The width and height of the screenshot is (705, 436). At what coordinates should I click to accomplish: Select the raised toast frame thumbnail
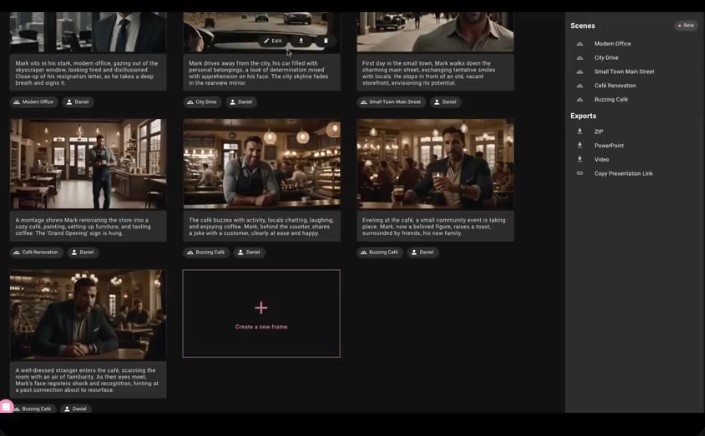point(435,164)
